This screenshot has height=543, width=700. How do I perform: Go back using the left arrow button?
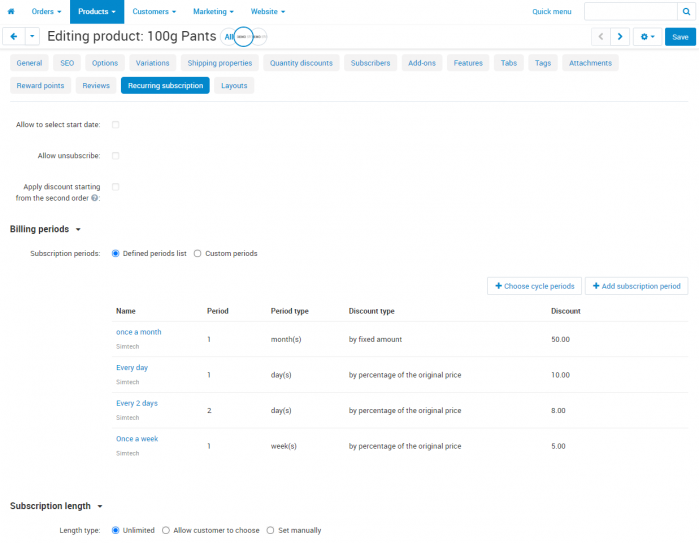[14, 37]
